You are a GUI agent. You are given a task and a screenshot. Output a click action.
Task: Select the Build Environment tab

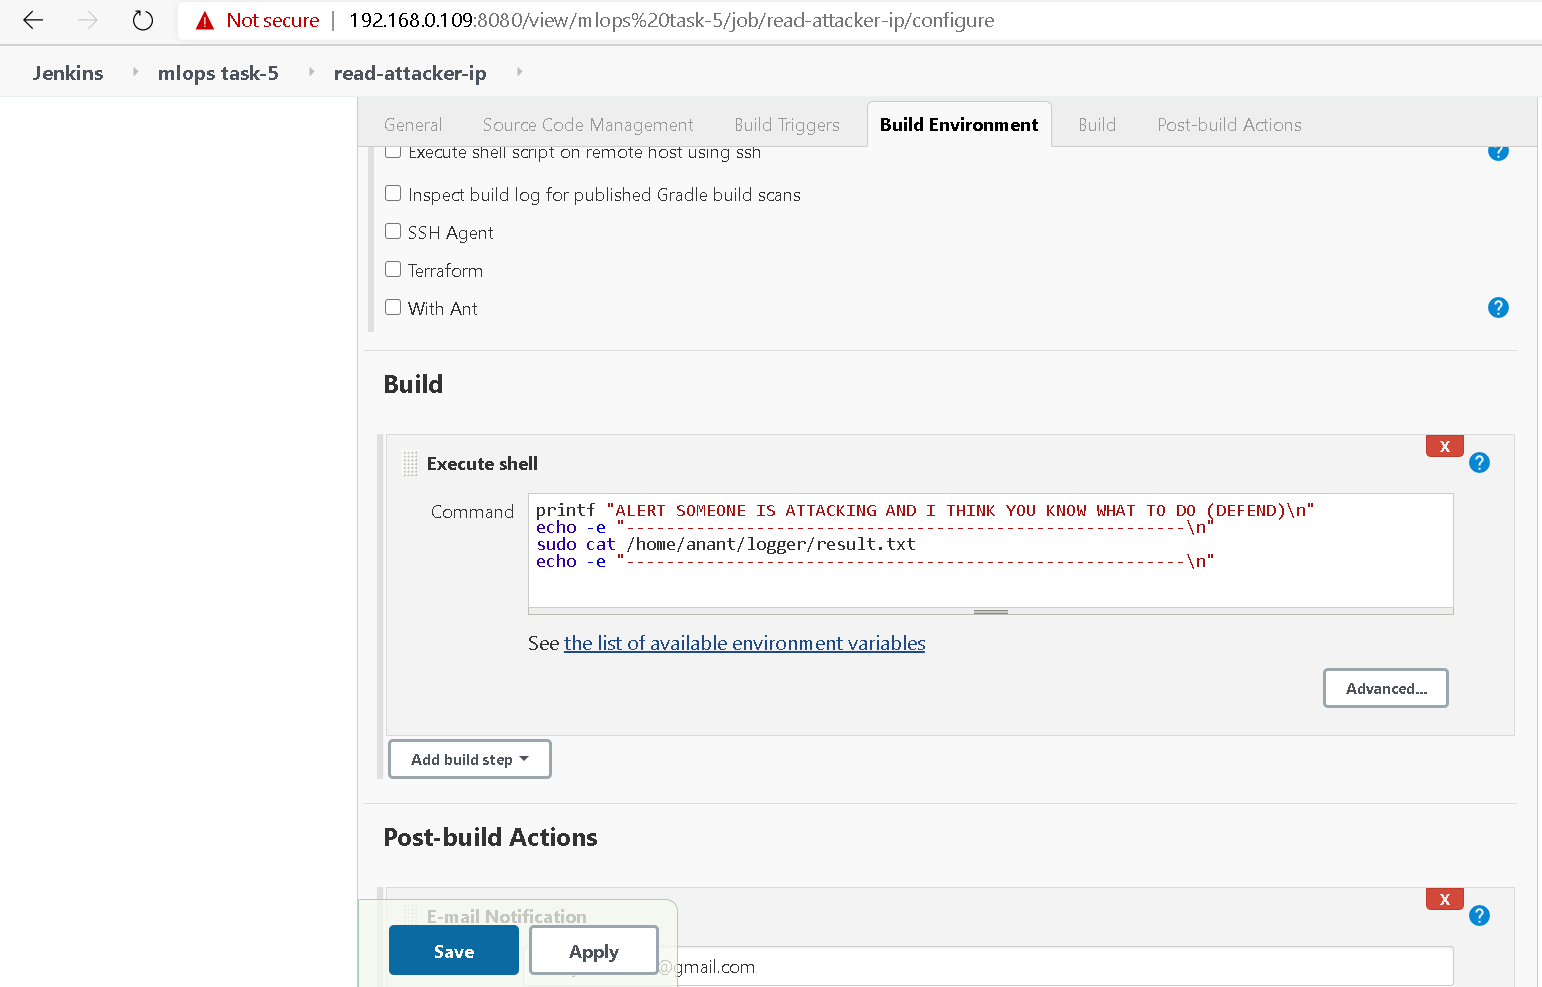pos(959,125)
